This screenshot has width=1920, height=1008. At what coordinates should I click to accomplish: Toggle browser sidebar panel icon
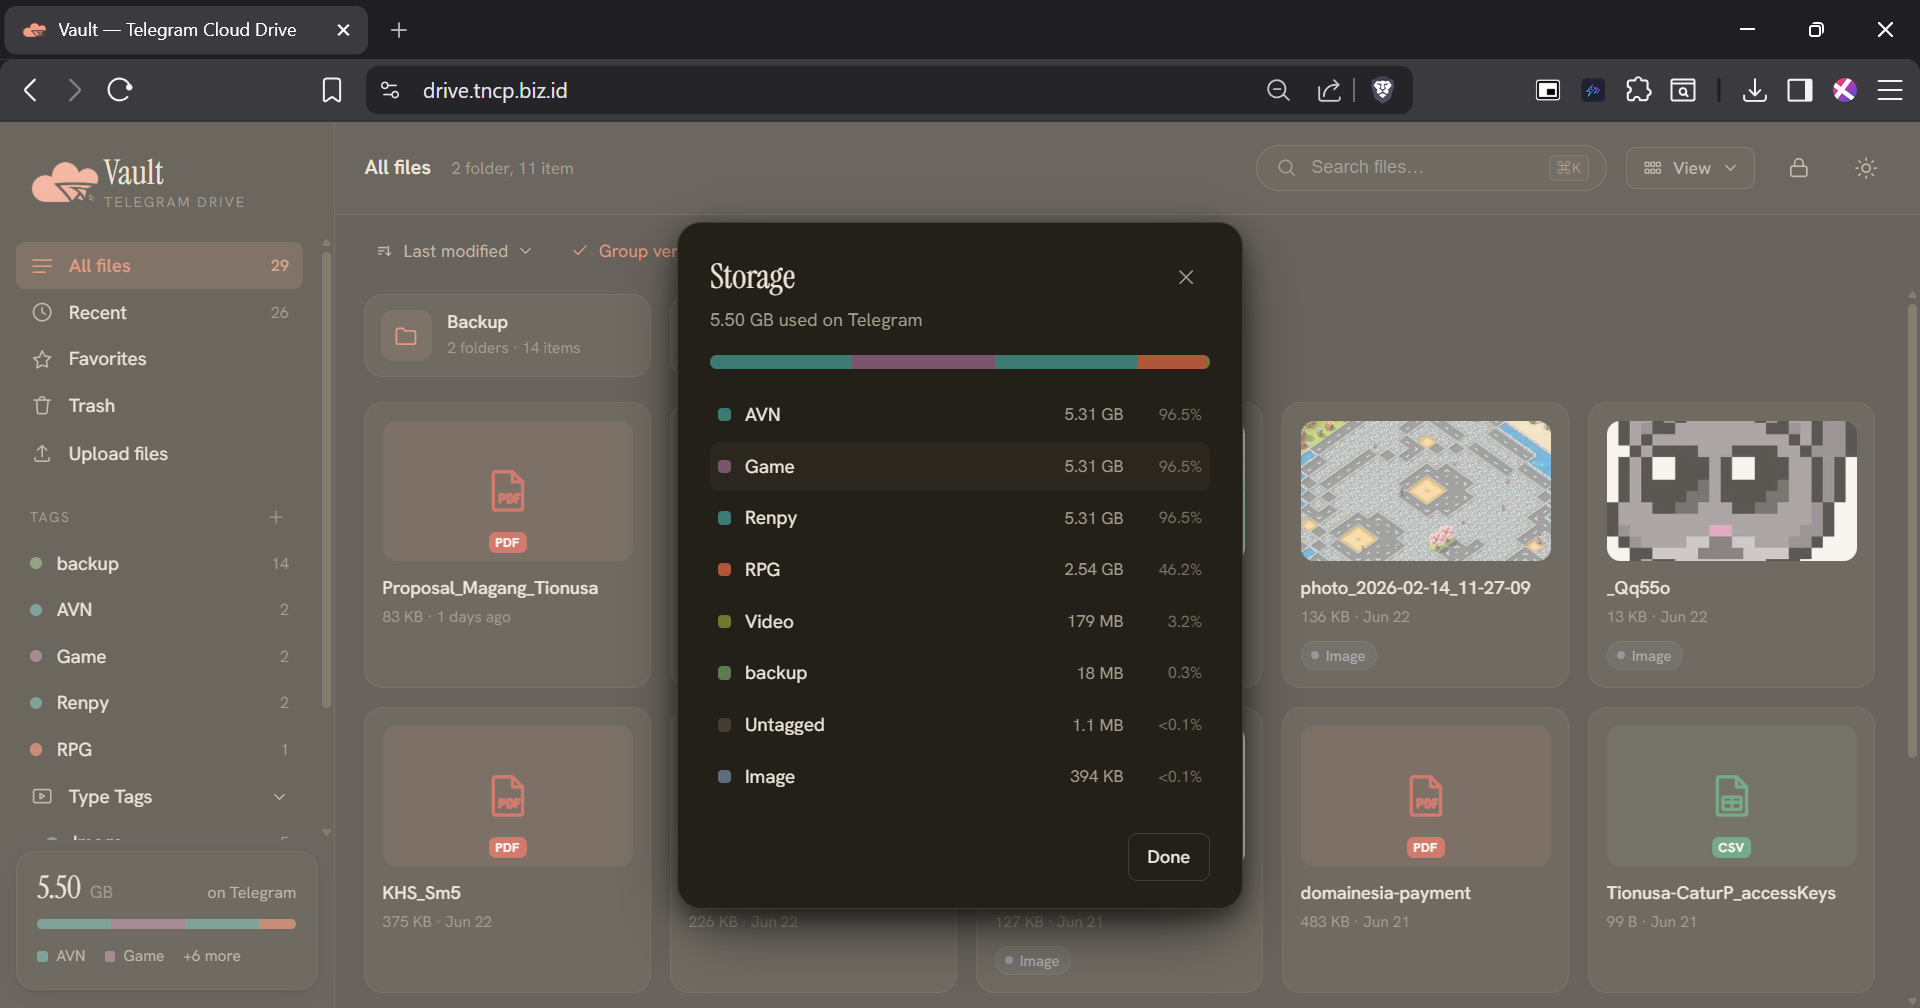(x=1800, y=90)
